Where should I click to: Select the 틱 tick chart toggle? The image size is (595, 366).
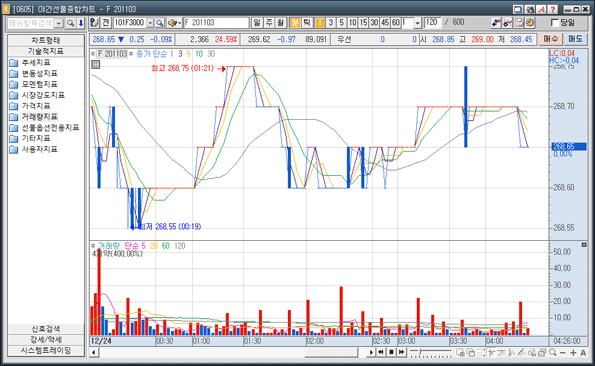click(307, 23)
